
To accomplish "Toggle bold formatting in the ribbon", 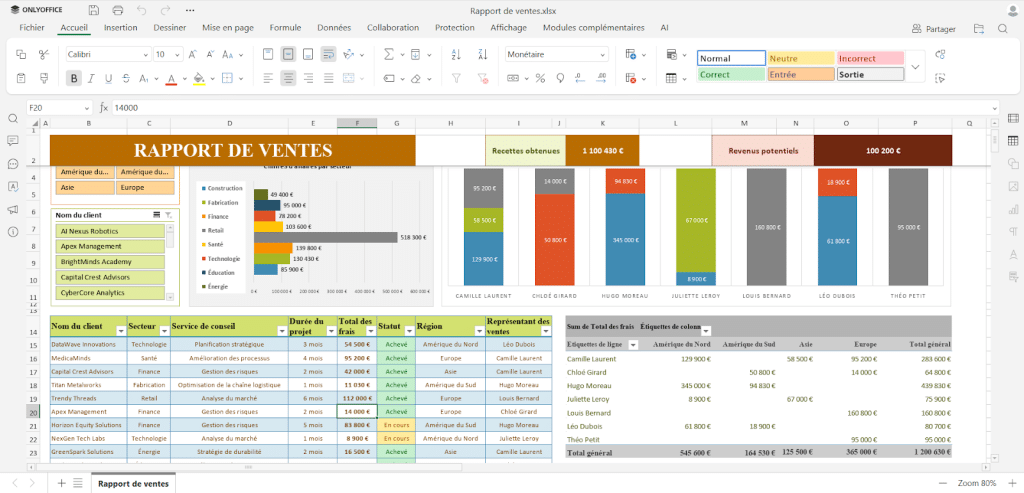I will coord(73,77).
